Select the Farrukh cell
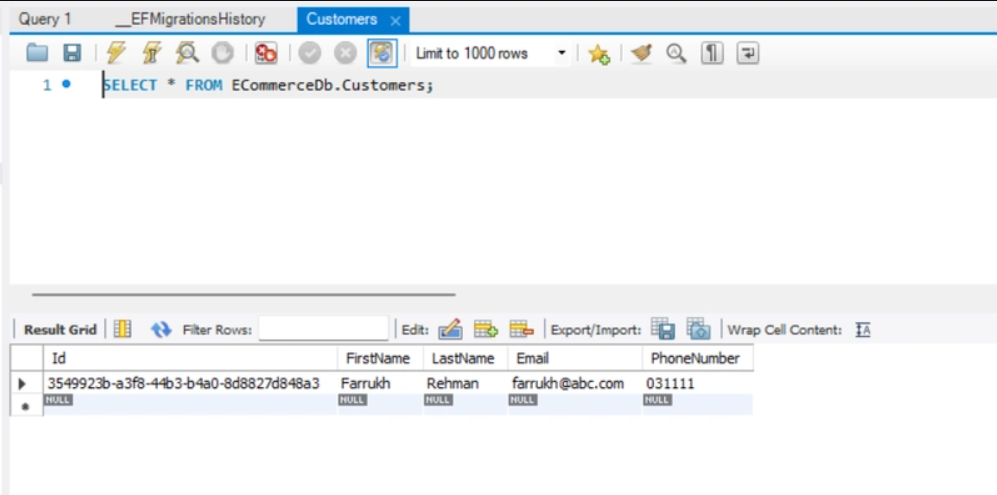 380,384
